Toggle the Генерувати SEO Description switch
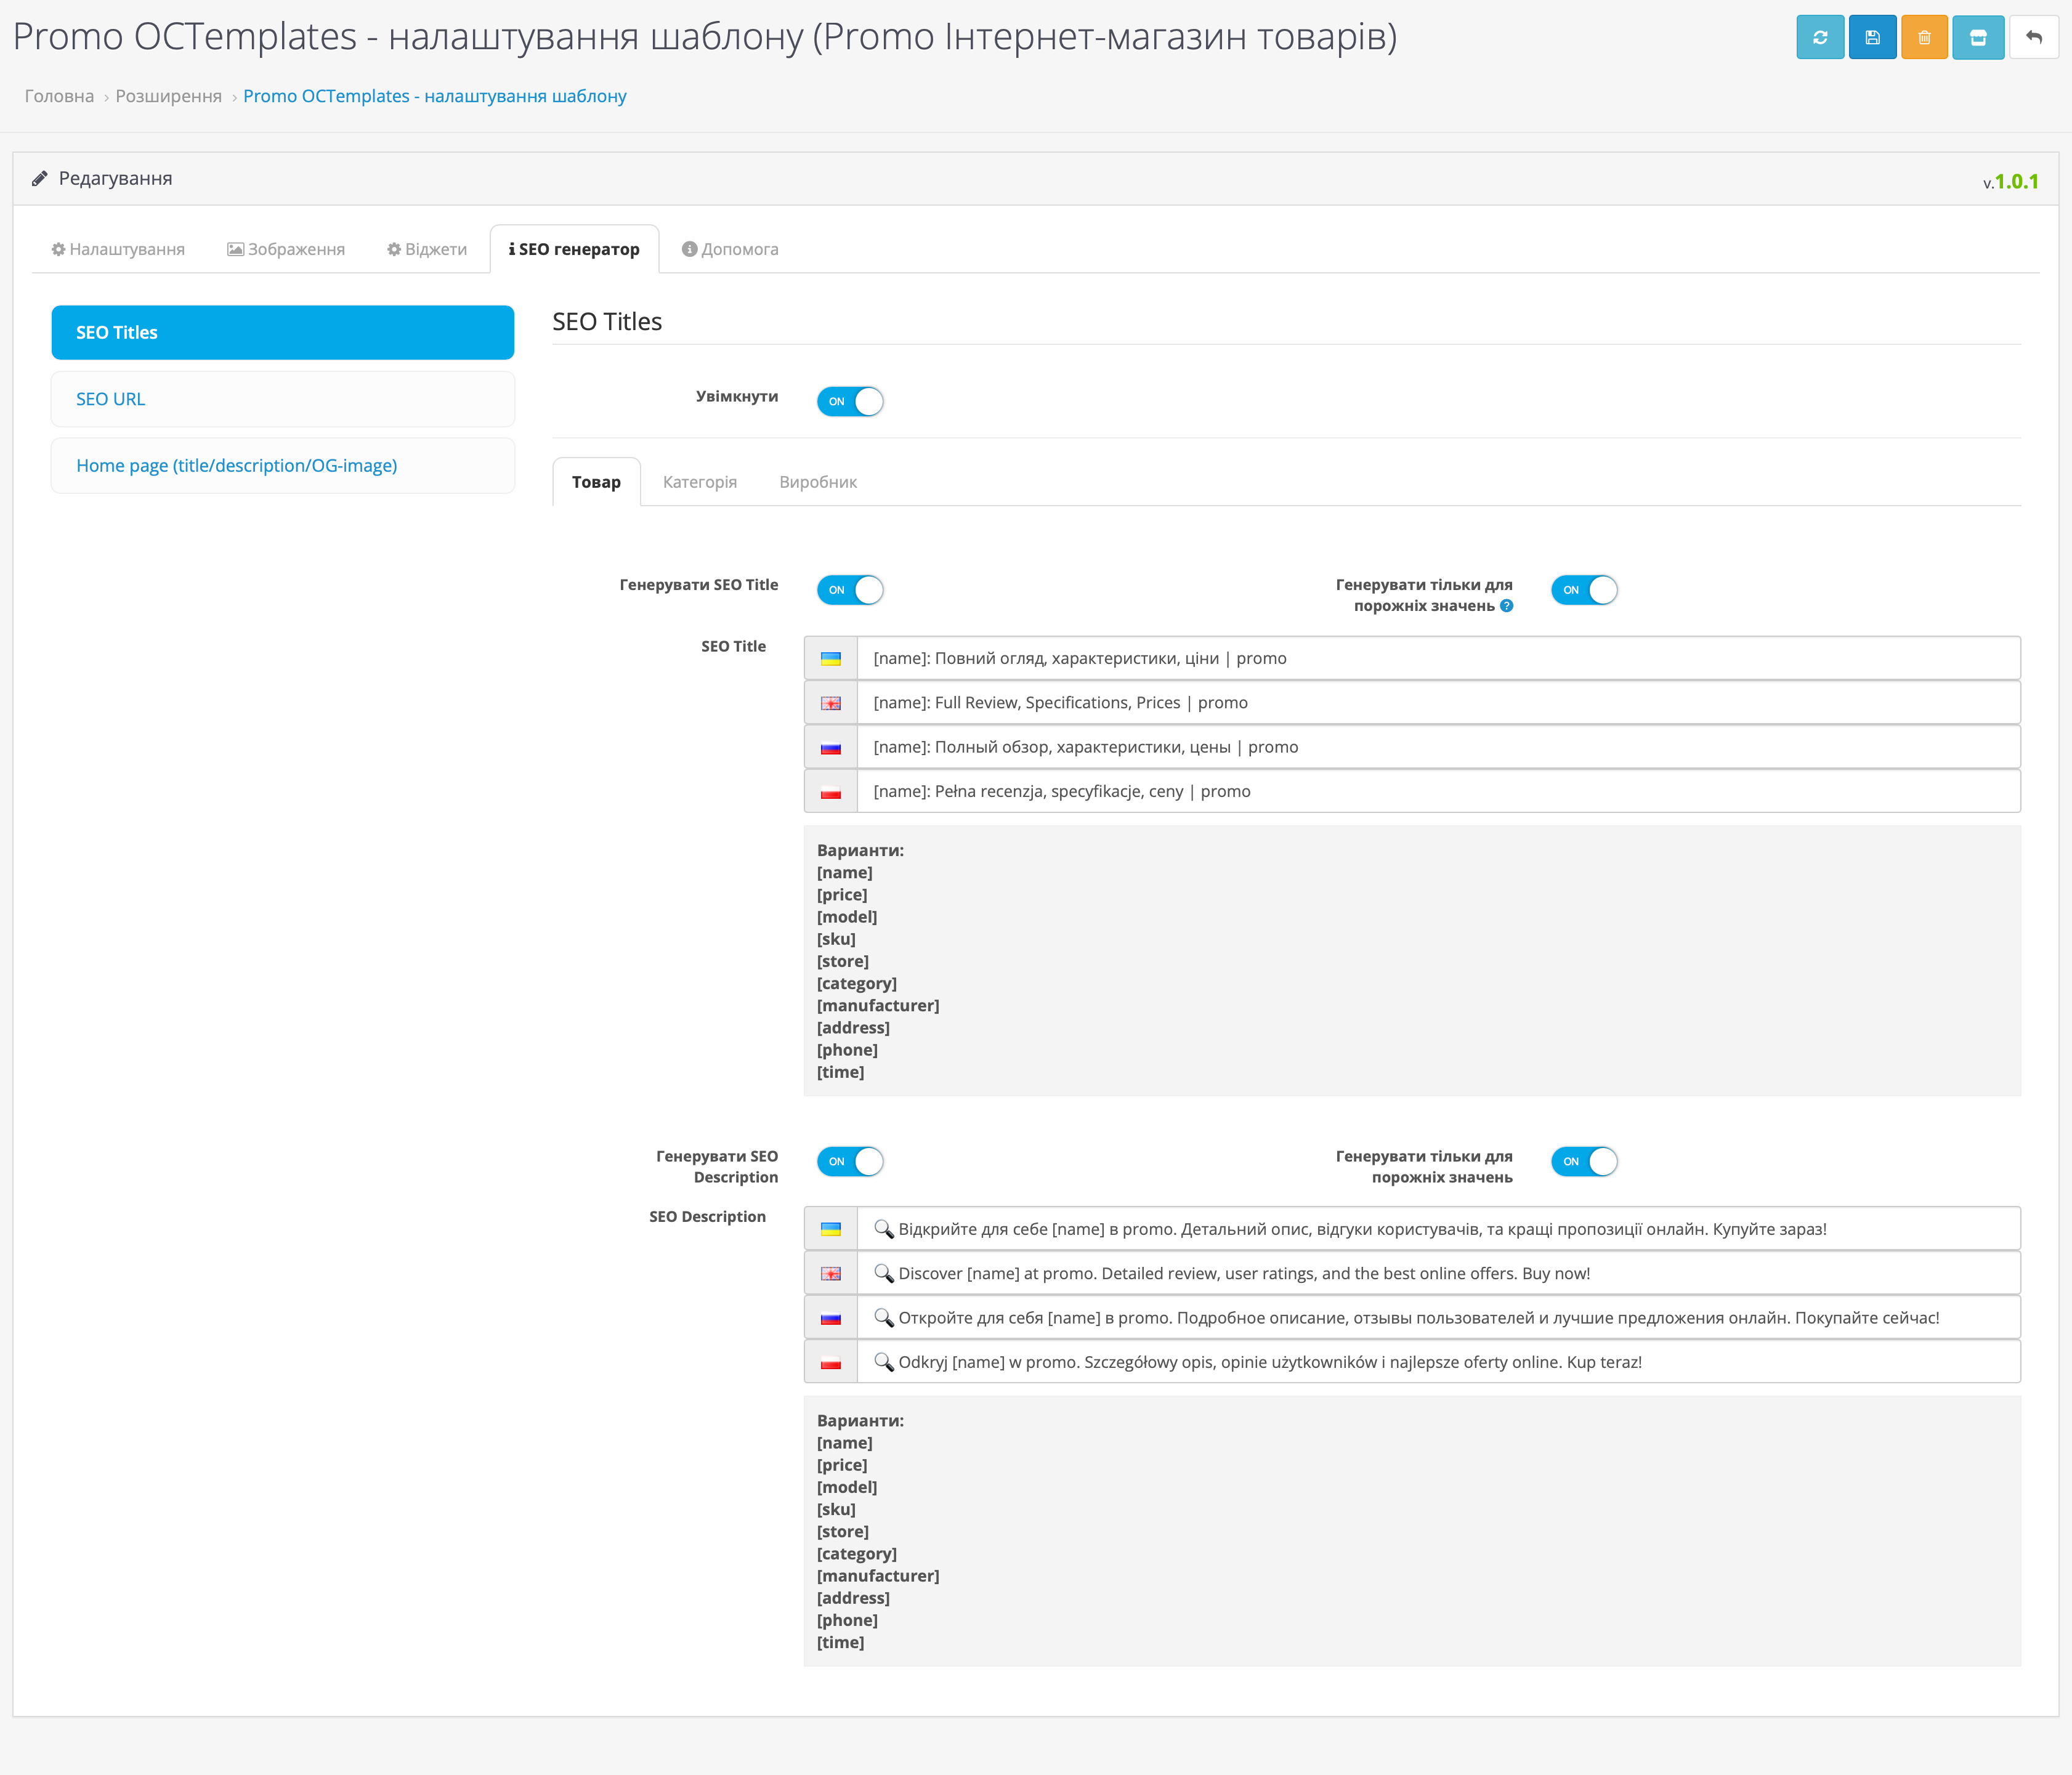The height and width of the screenshot is (1775, 2072). pyautogui.click(x=850, y=1162)
